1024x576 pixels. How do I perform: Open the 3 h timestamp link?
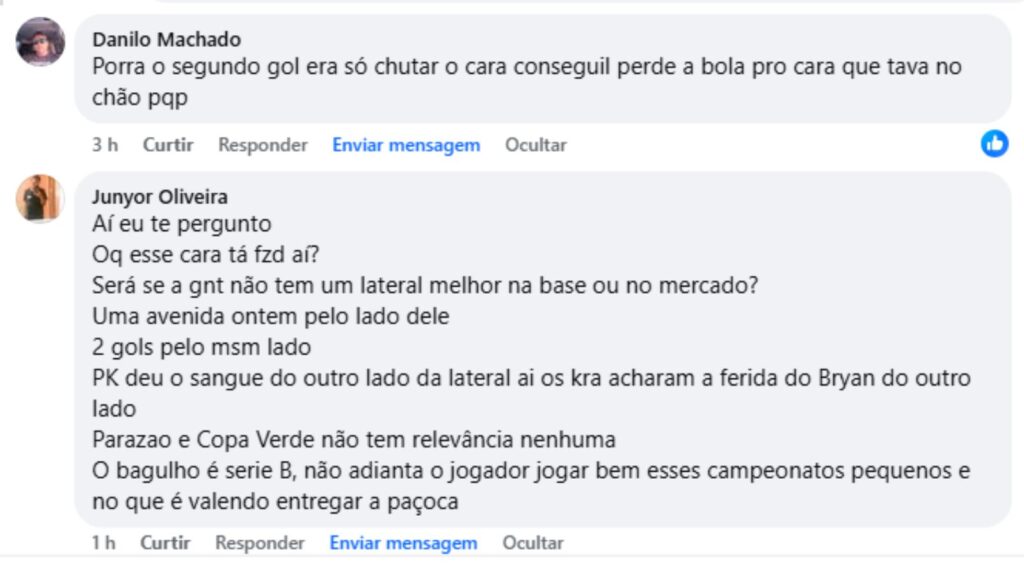click(105, 145)
